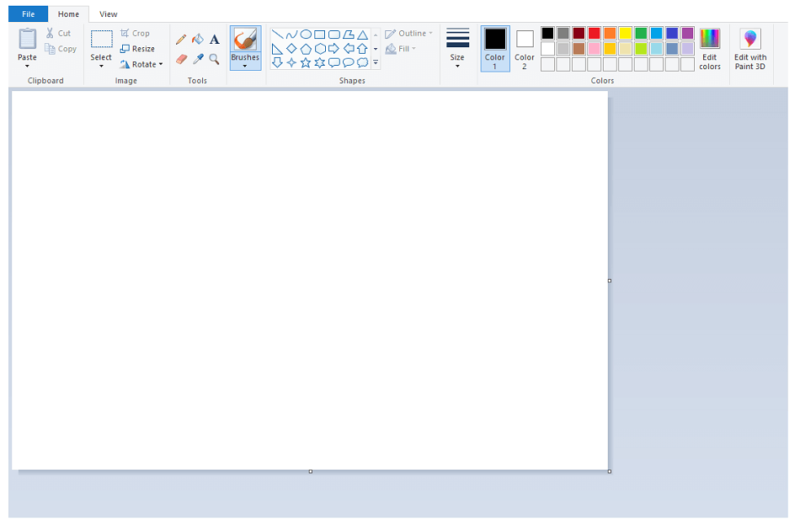Choose the Triangle shape
The height and width of the screenshot is (529, 800).
click(x=362, y=35)
